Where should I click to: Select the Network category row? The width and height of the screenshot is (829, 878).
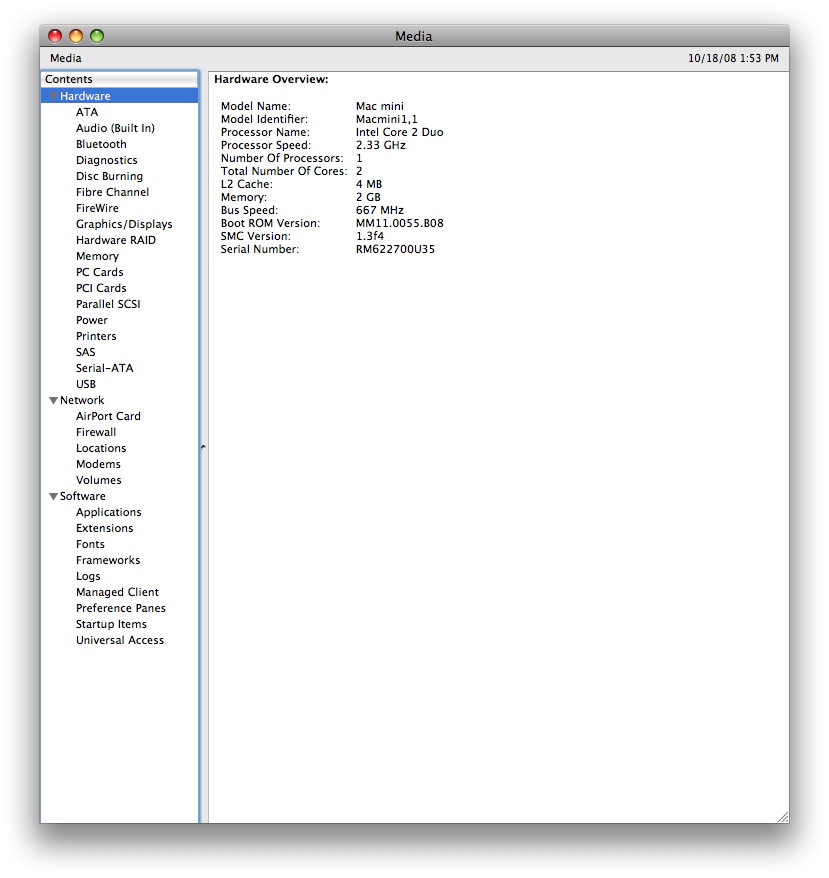click(119, 400)
